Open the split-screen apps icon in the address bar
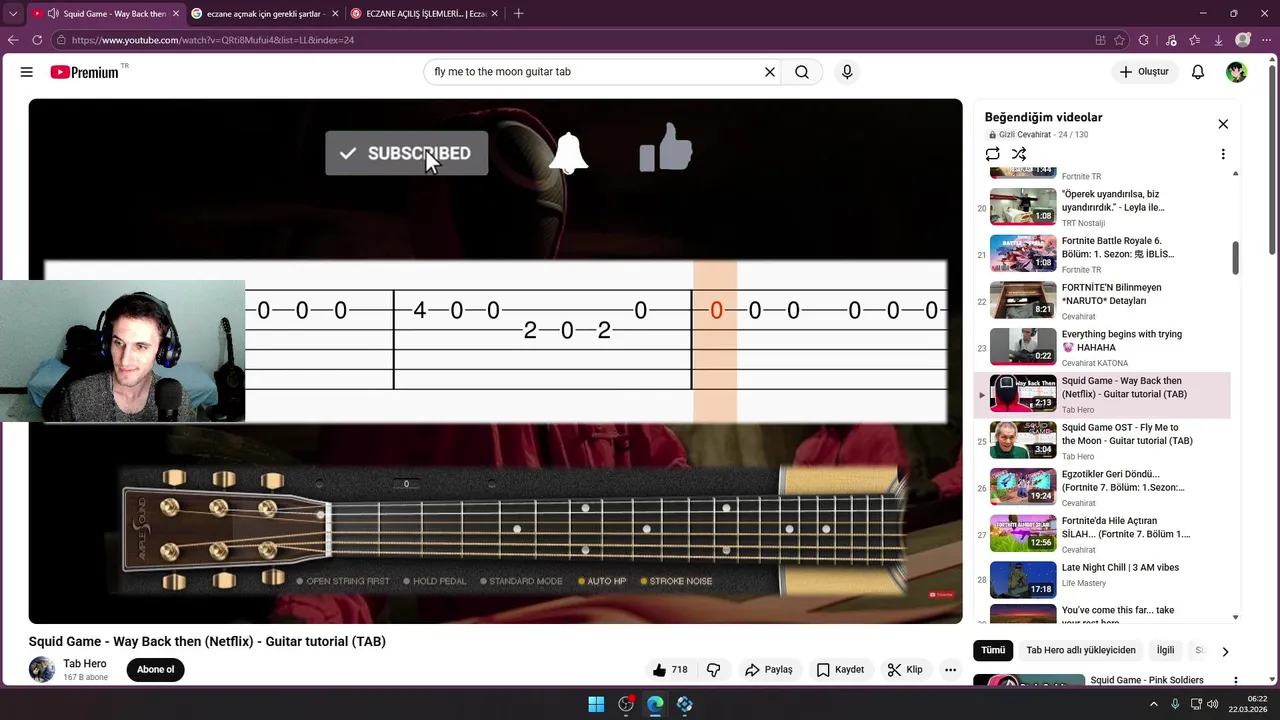 tap(1100, 40)
